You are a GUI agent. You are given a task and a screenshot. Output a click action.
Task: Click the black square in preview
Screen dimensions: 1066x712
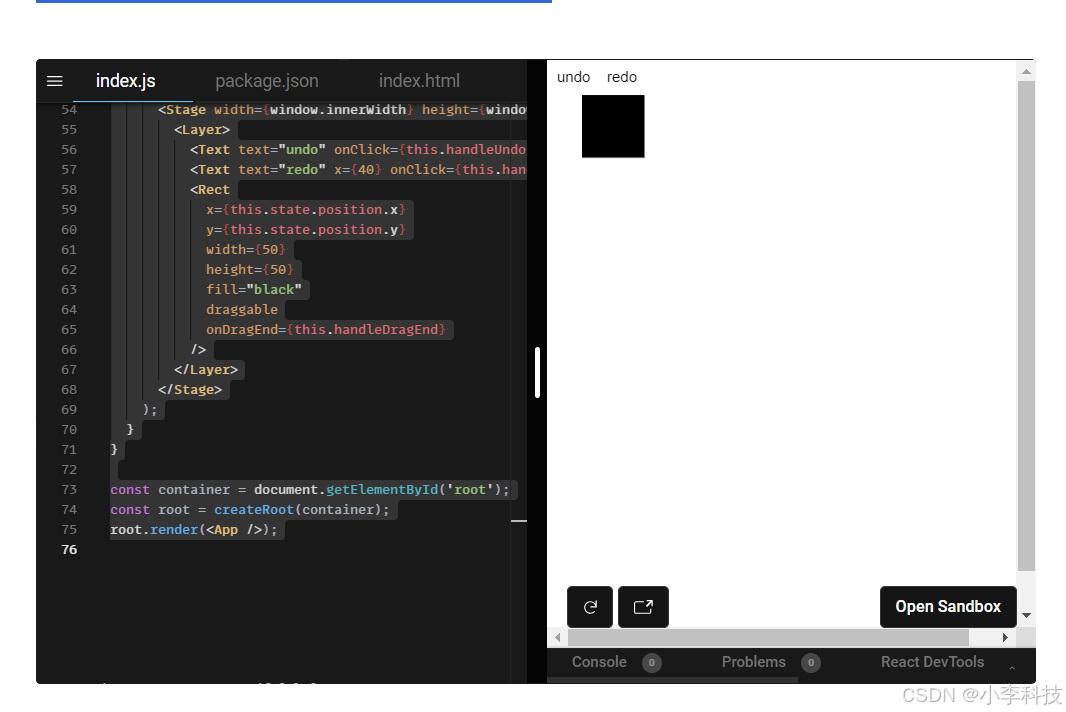(613, 126)
